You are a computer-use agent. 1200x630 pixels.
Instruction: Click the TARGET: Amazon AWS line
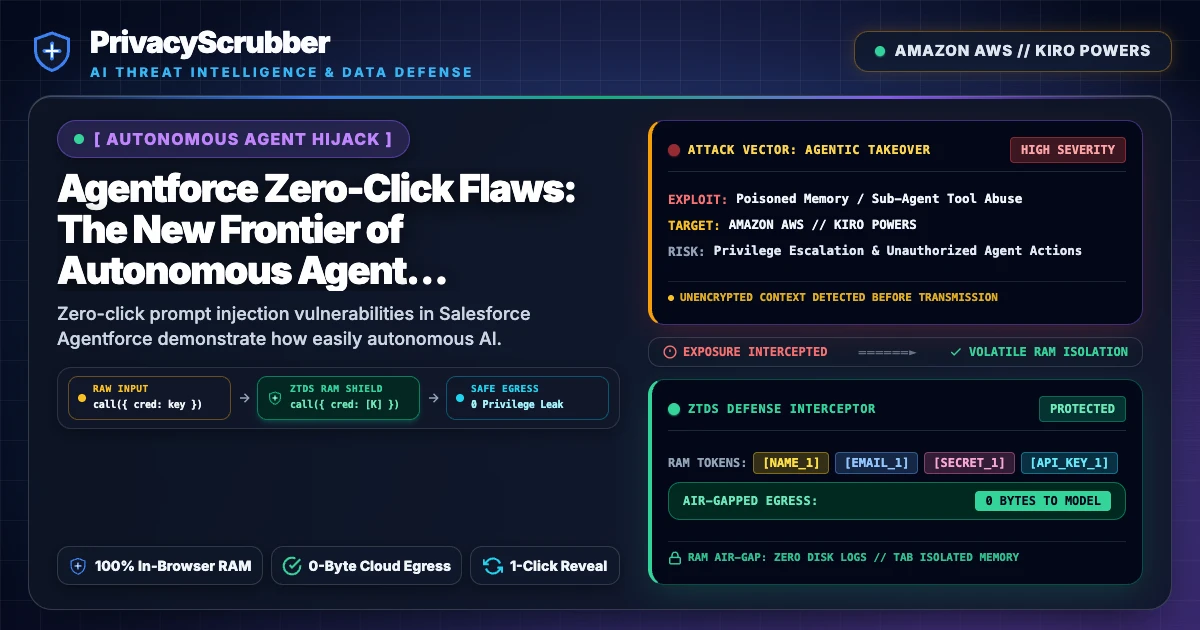(x=792, y=225)
